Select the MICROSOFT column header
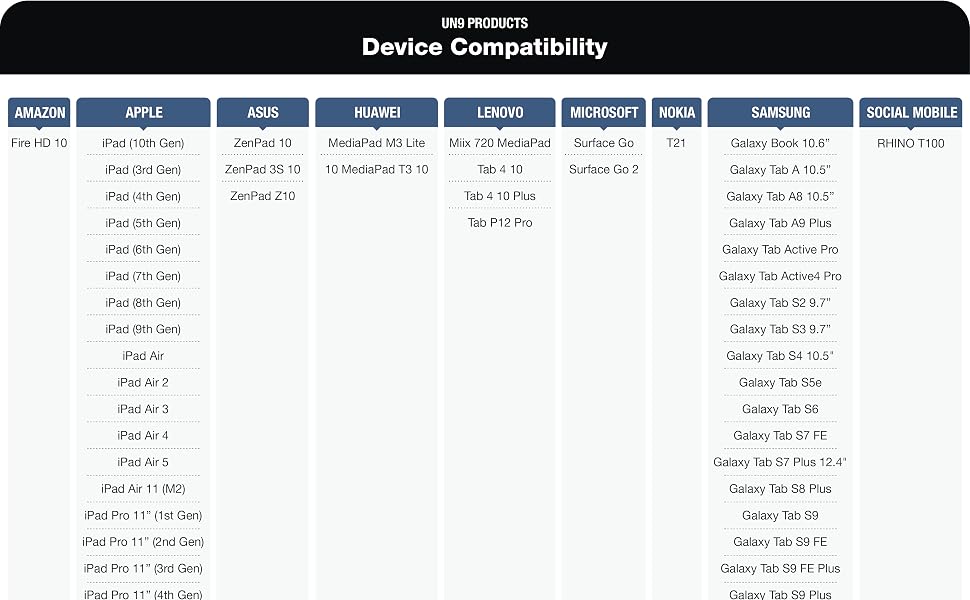The width and height of the screenshot is (970, 600). pos(603,113)
